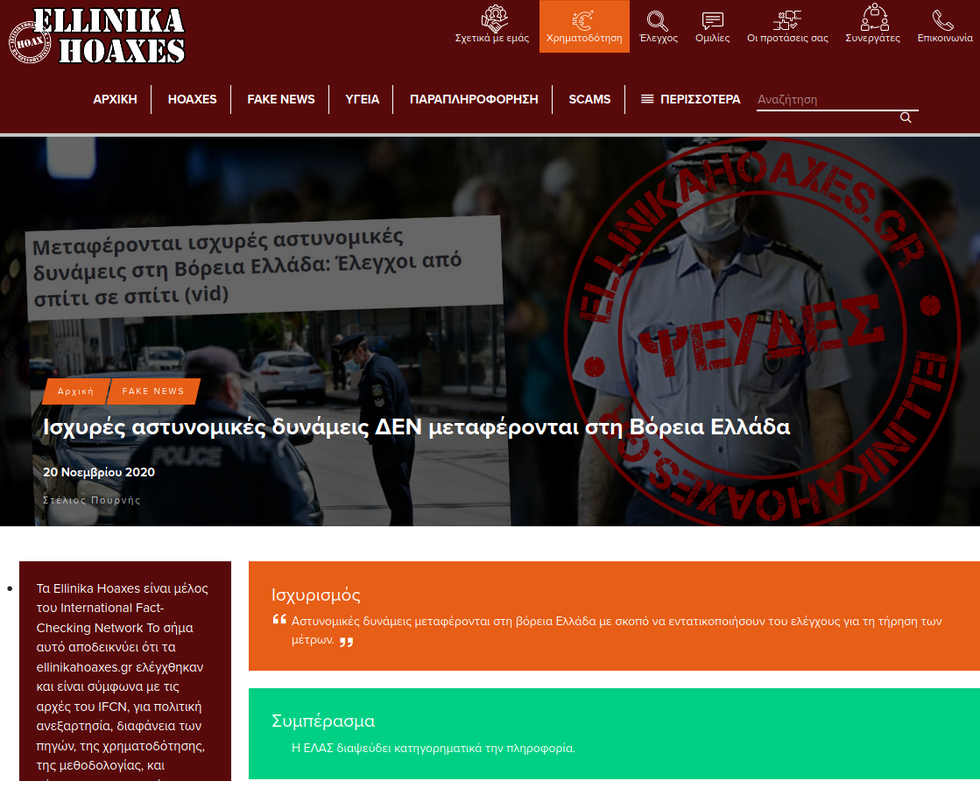Click the Επικοινωνία phone icon
This screenshot has width=980, height=793.
click(x=943, y=20)
